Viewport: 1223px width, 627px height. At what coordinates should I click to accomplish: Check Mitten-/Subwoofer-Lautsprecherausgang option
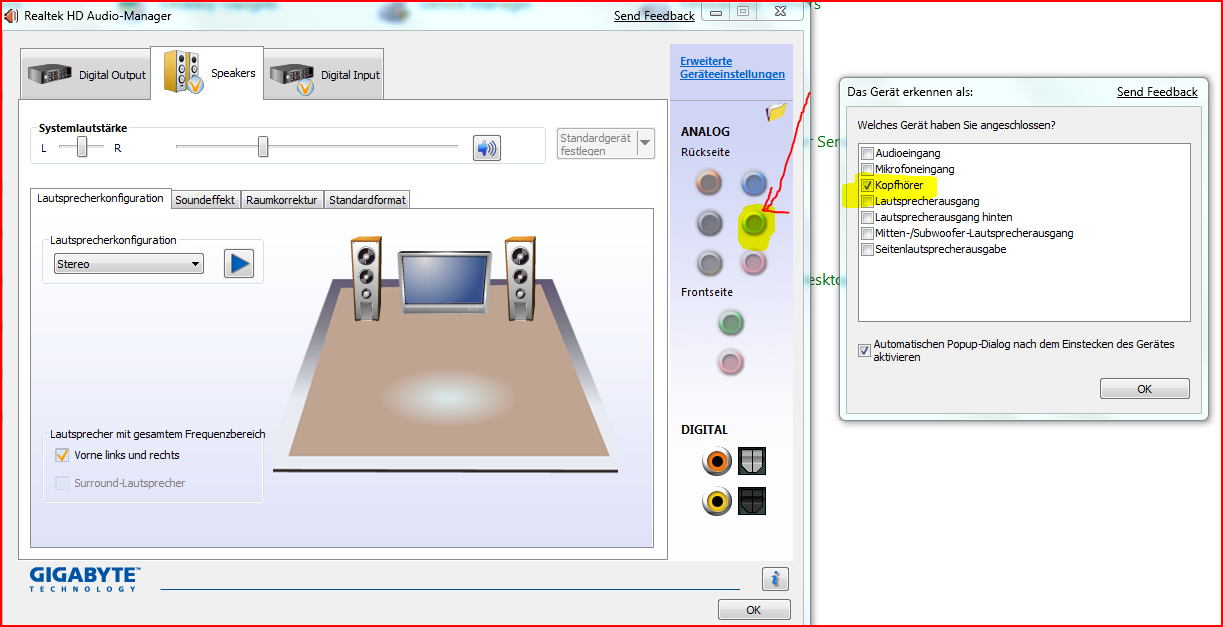pyautogui.click(x=867, y=233)
